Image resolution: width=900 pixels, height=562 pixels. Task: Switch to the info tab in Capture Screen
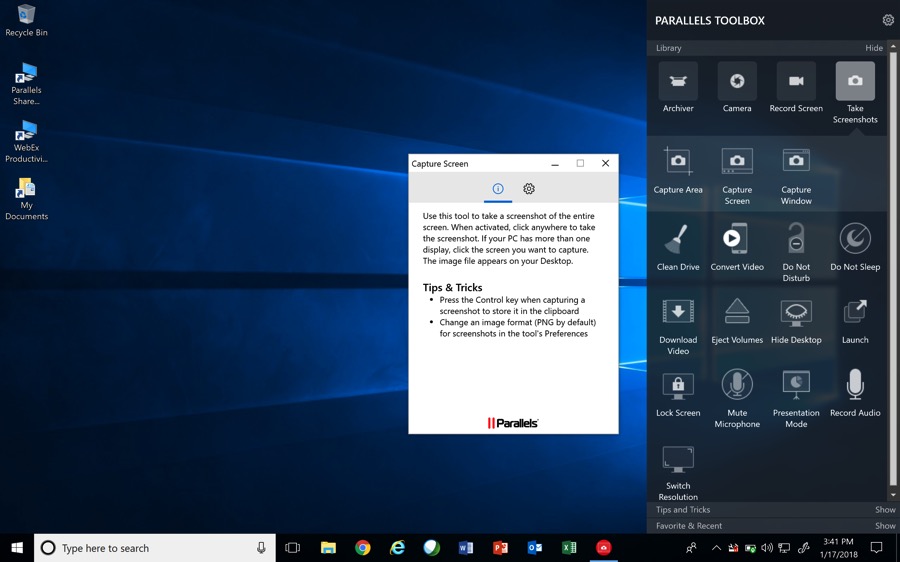[498, 188]
